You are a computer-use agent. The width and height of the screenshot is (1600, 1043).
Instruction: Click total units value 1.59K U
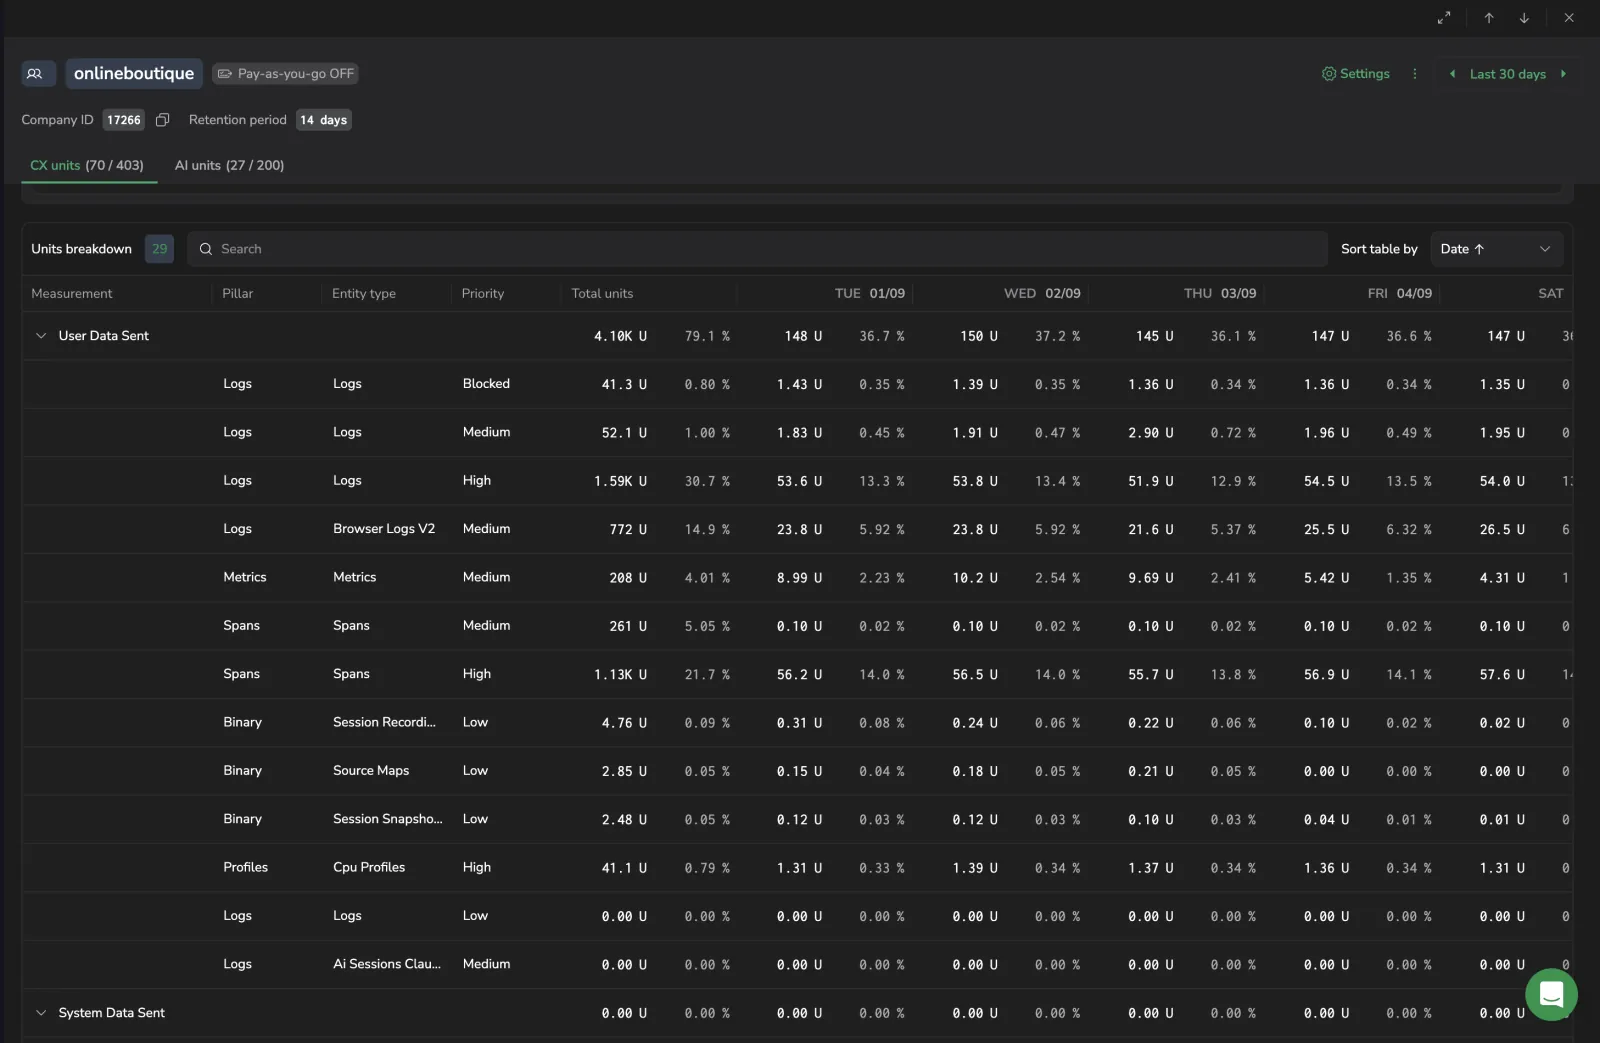click(620, 481)
